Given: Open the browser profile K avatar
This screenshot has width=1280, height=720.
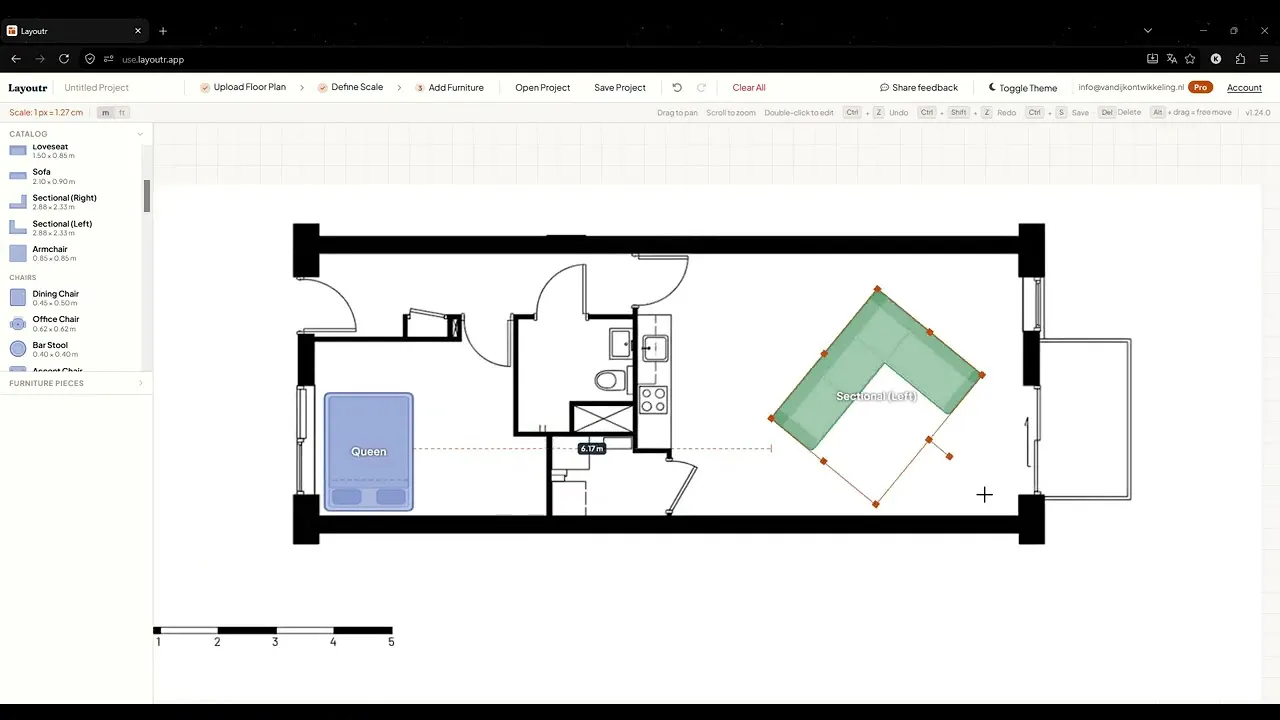Looking at the screenshot, I should (1216, 59).
